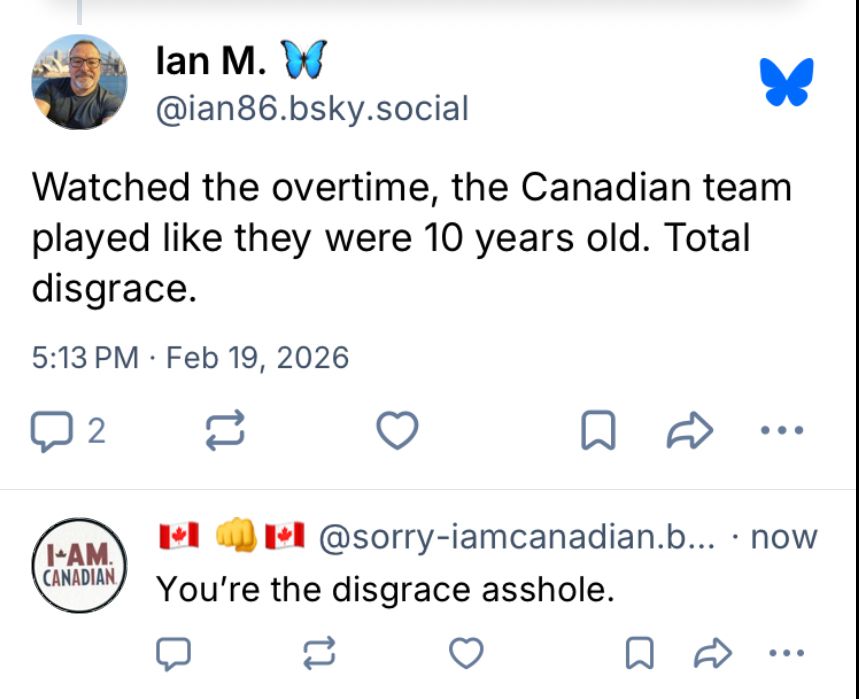
Task: Click the blue Bluesky butterfly logo
Action: (x=787, y=82)
